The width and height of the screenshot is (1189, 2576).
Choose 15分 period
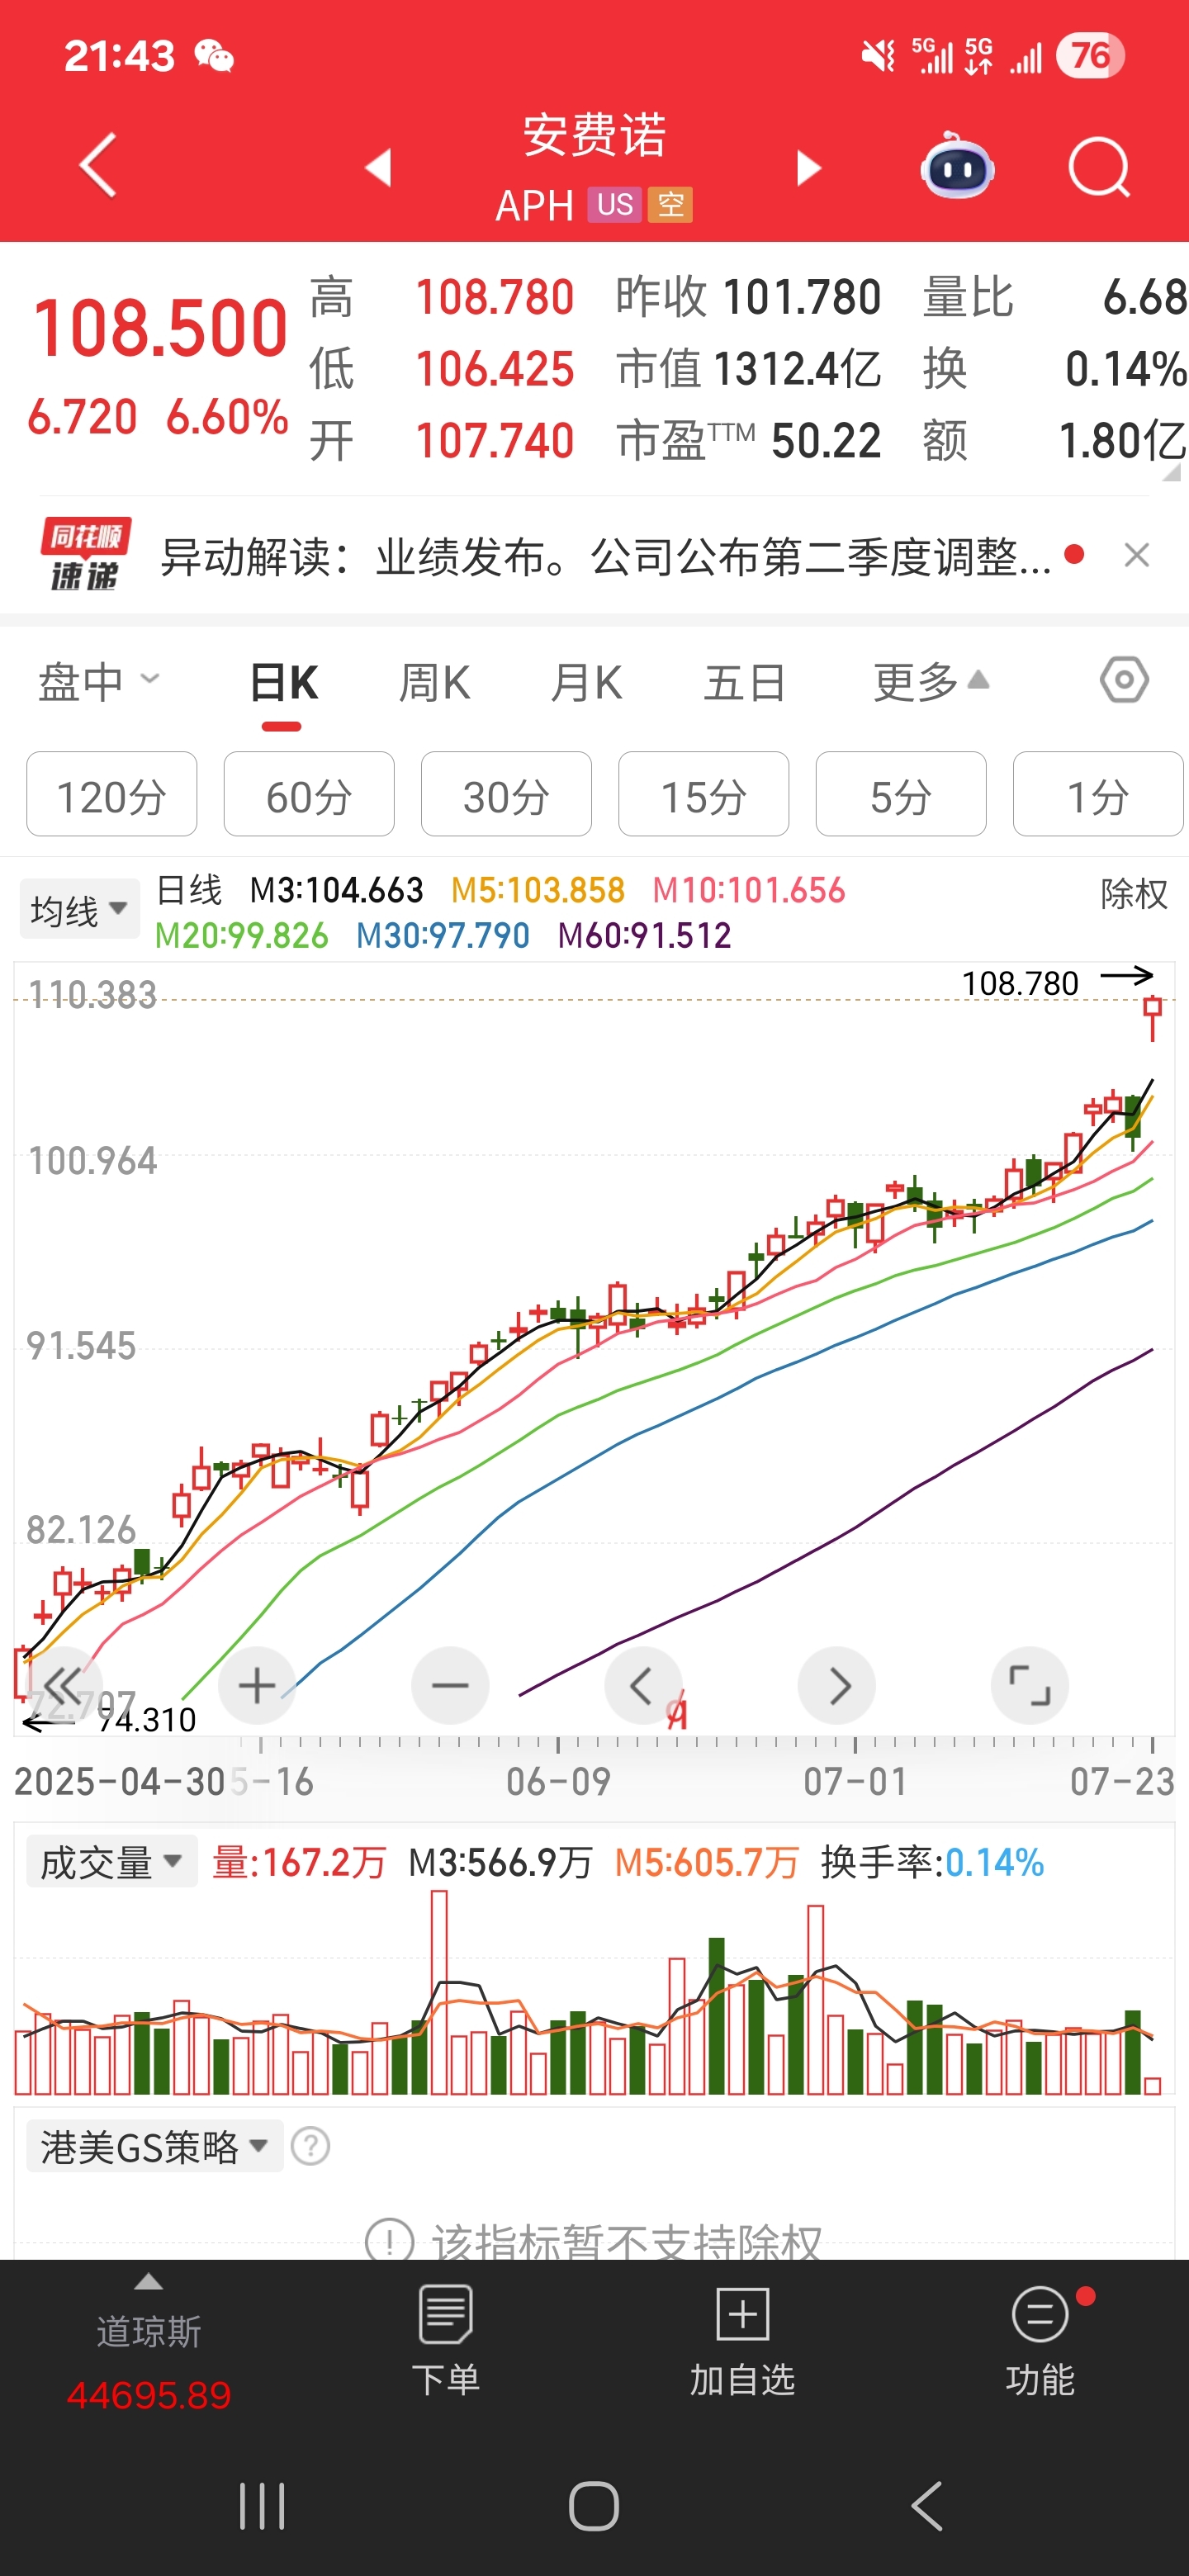pos(704,795)
